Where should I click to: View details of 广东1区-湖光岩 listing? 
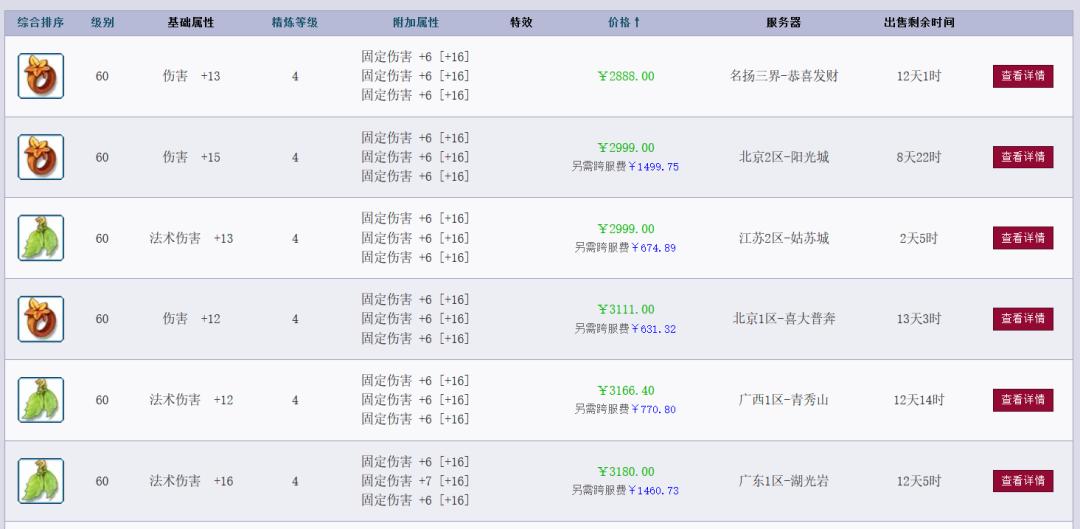point(1023,481)
